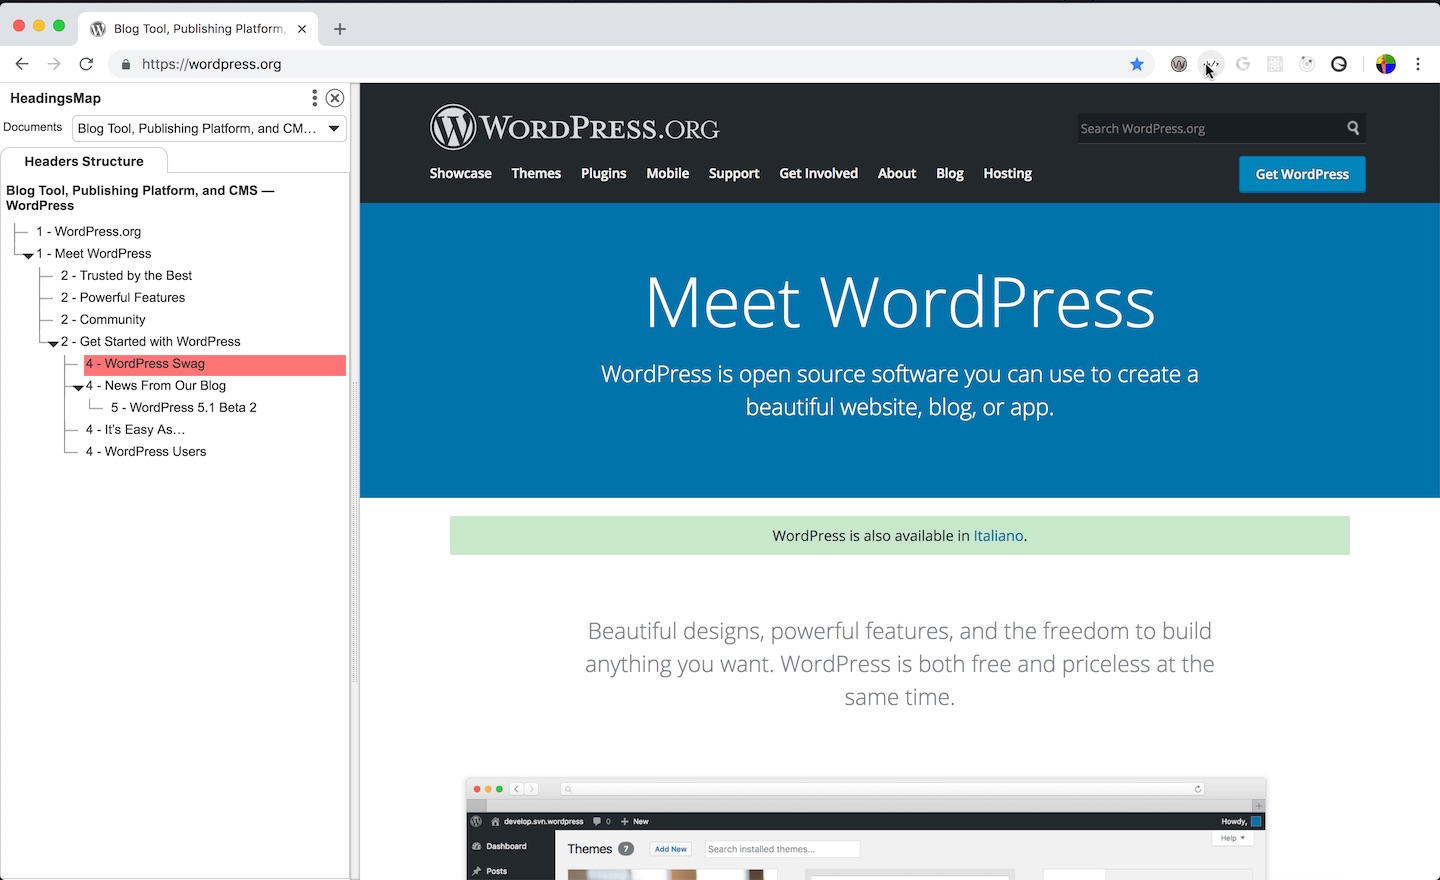Viewport: 1440px width, 880px height.
Task: Click the blue bookmark star
Action: [x=1137, y=64]
